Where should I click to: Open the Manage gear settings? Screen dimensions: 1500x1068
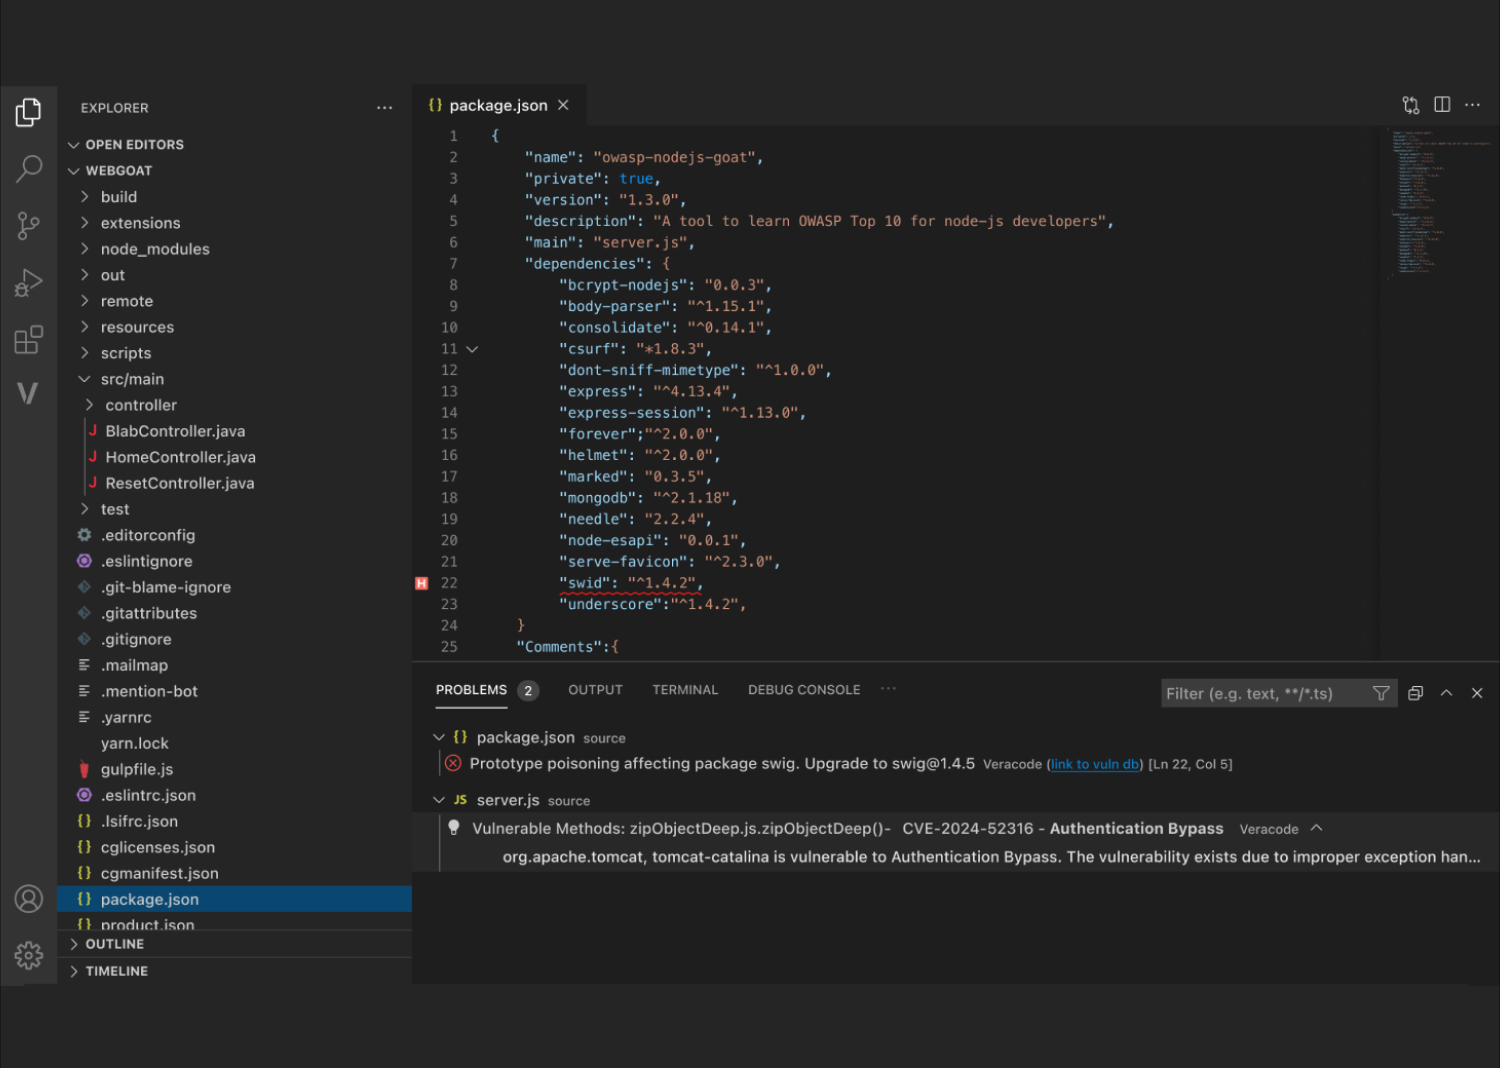click(x=28, y=956)
